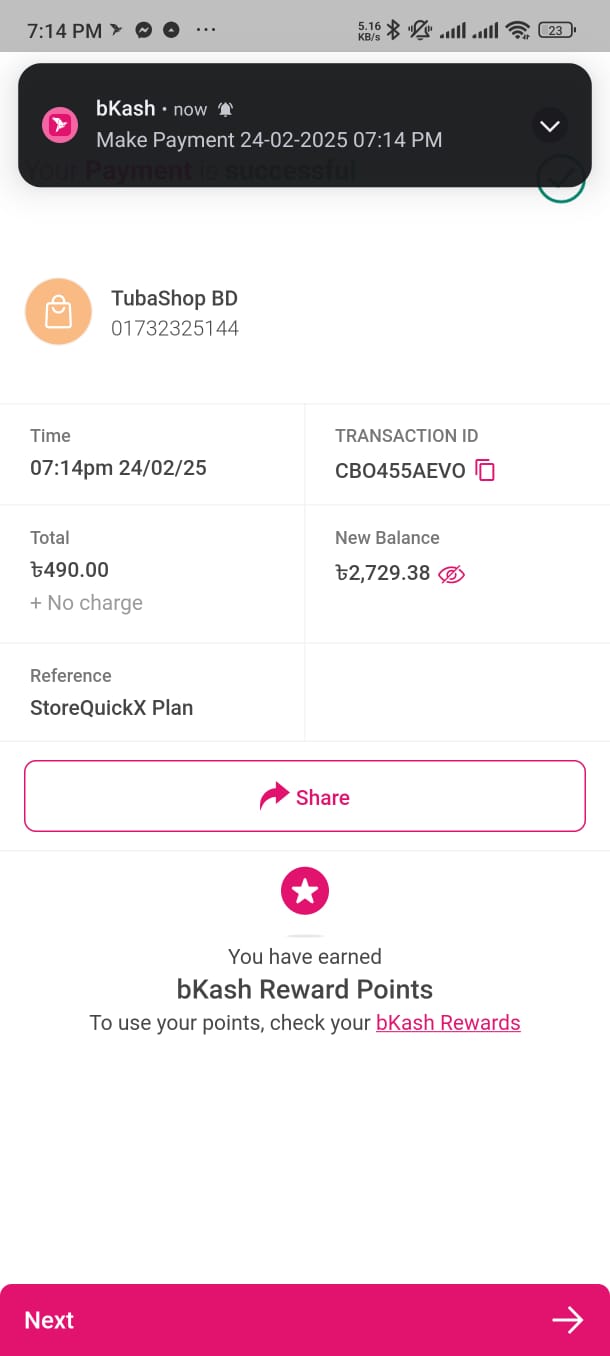Tap the Messenger icon in status bar
Image resolution: width=610 pixels, height=1356 pixels.
144,30
